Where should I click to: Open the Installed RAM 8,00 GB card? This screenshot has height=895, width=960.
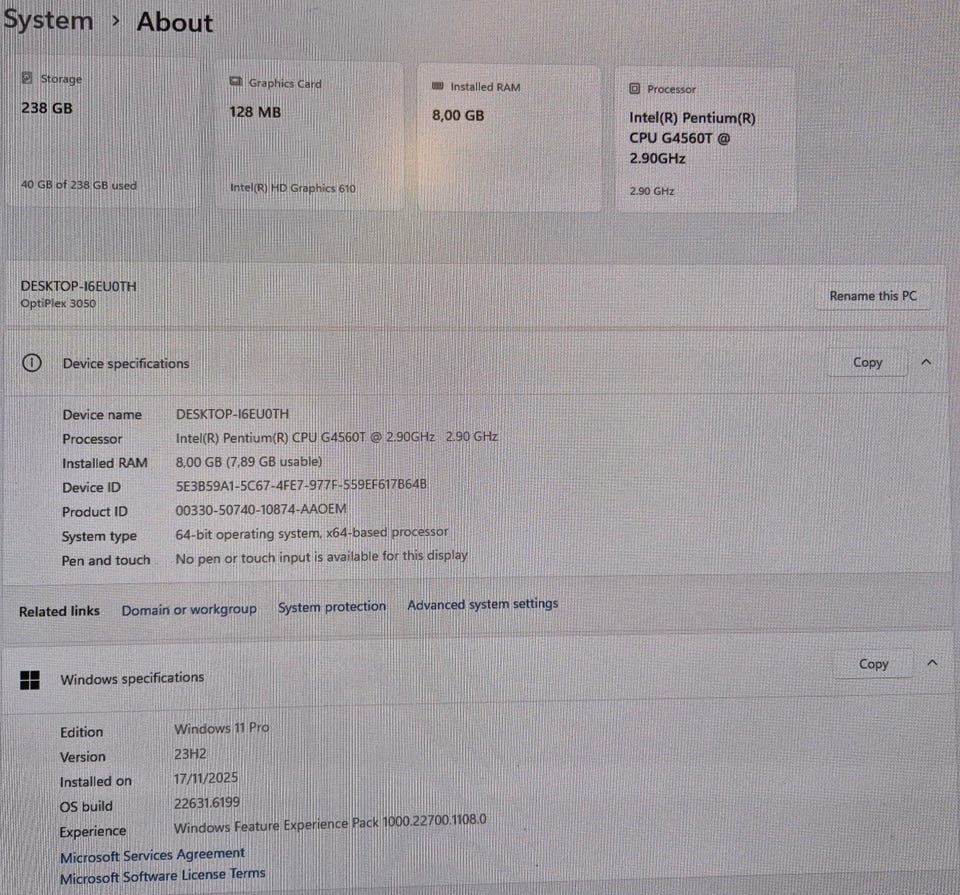tap(509, 139)
